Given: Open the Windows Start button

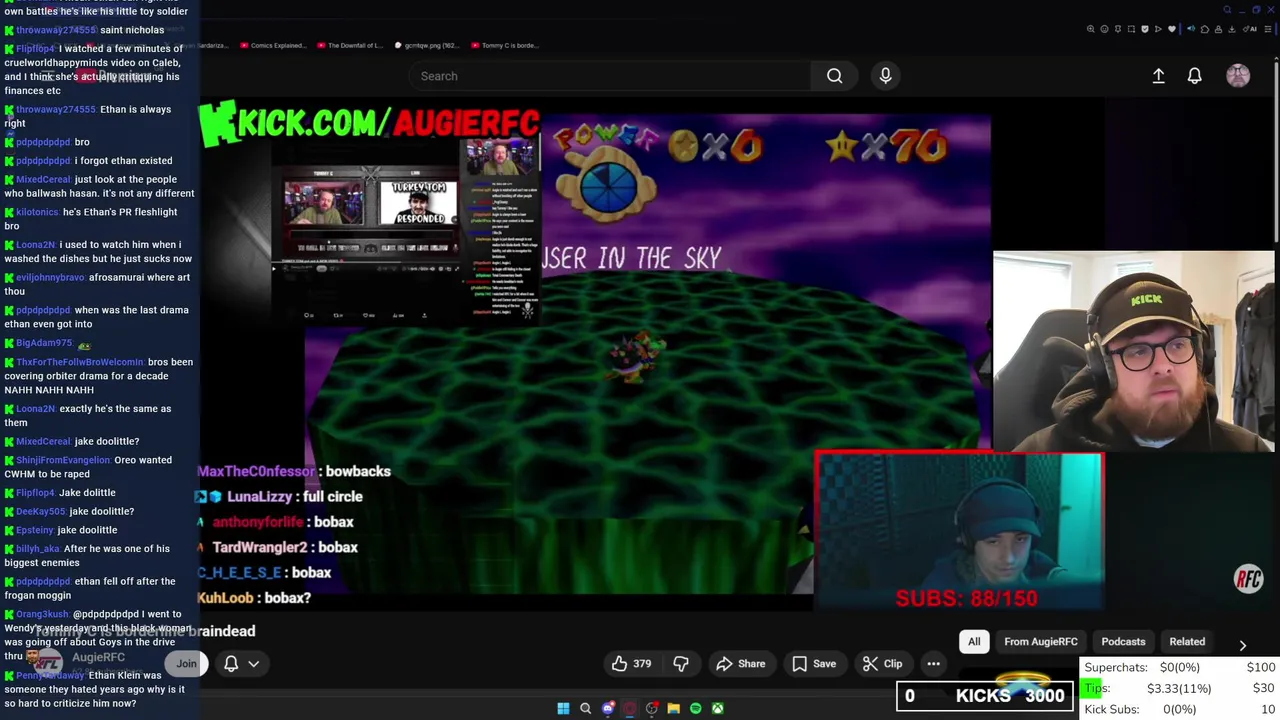Looking at the screenshot, I should point(563,708).
